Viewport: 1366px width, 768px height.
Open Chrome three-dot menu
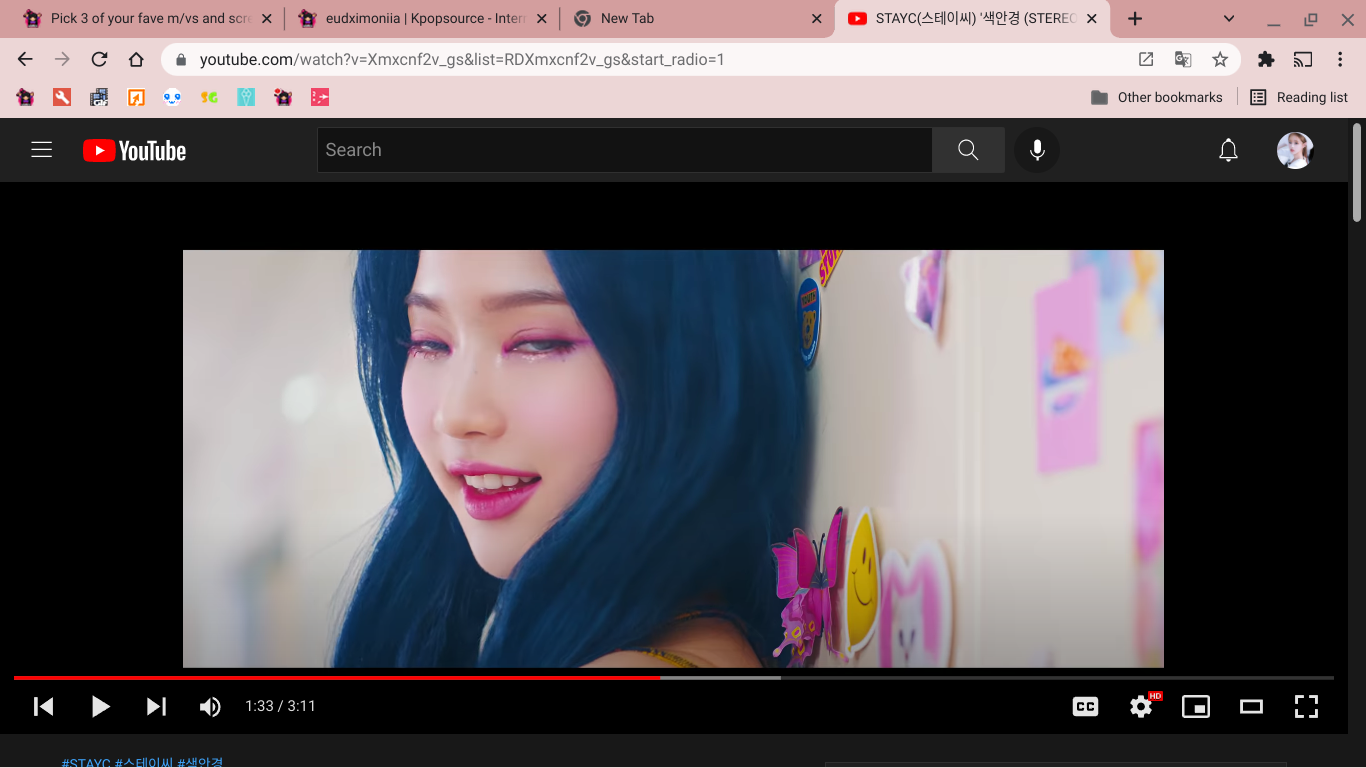coord(1340,59)
